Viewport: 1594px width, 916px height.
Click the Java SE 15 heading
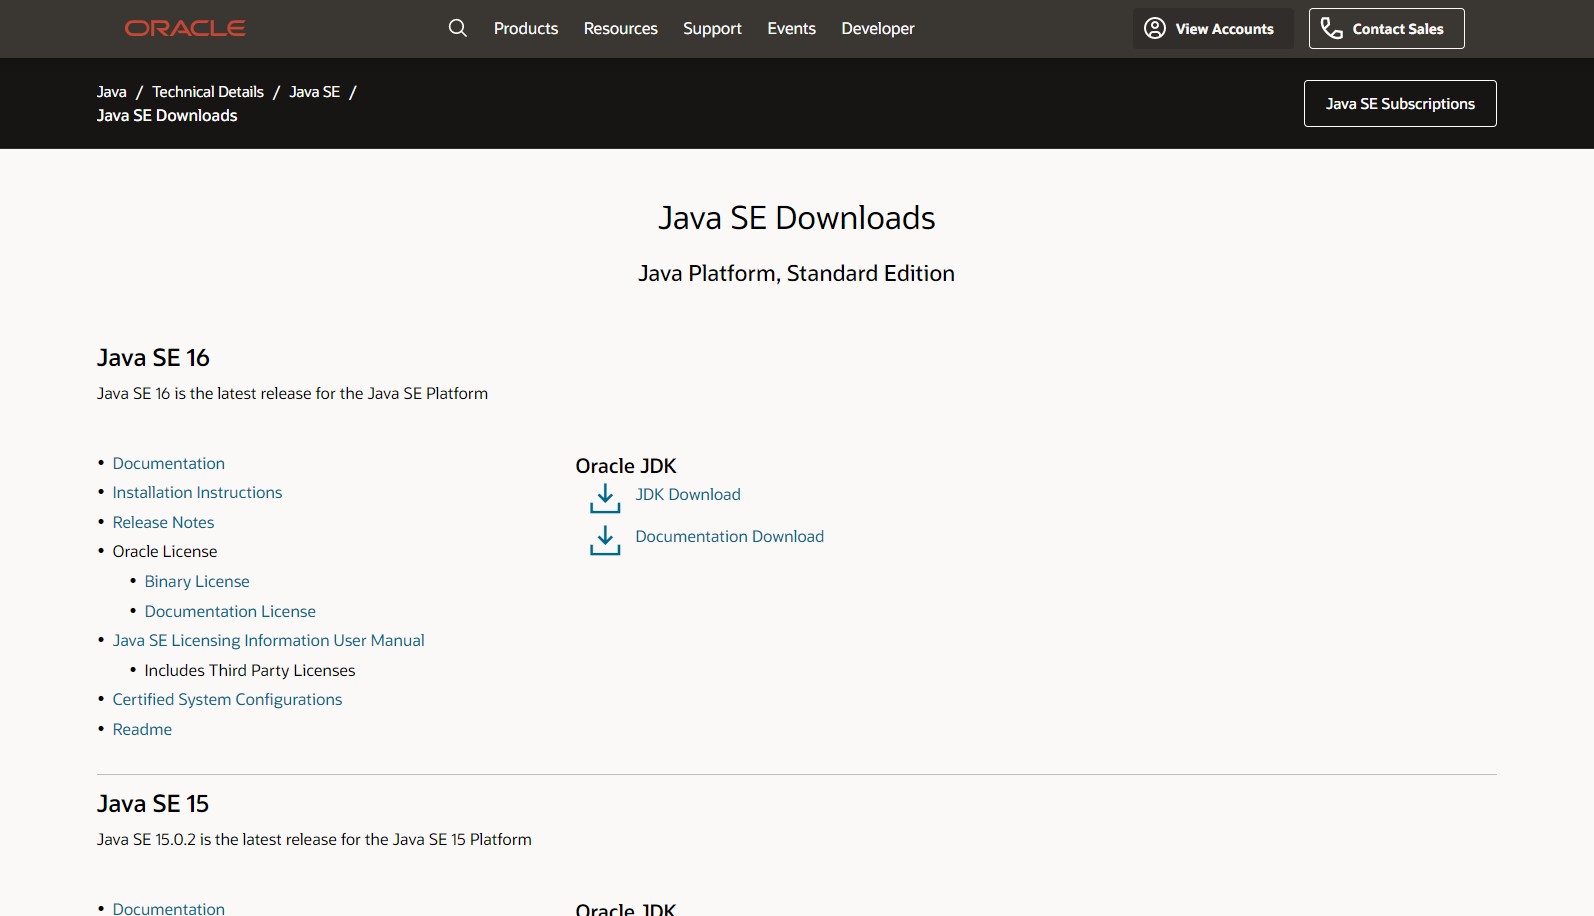click(x=153, y=804)
